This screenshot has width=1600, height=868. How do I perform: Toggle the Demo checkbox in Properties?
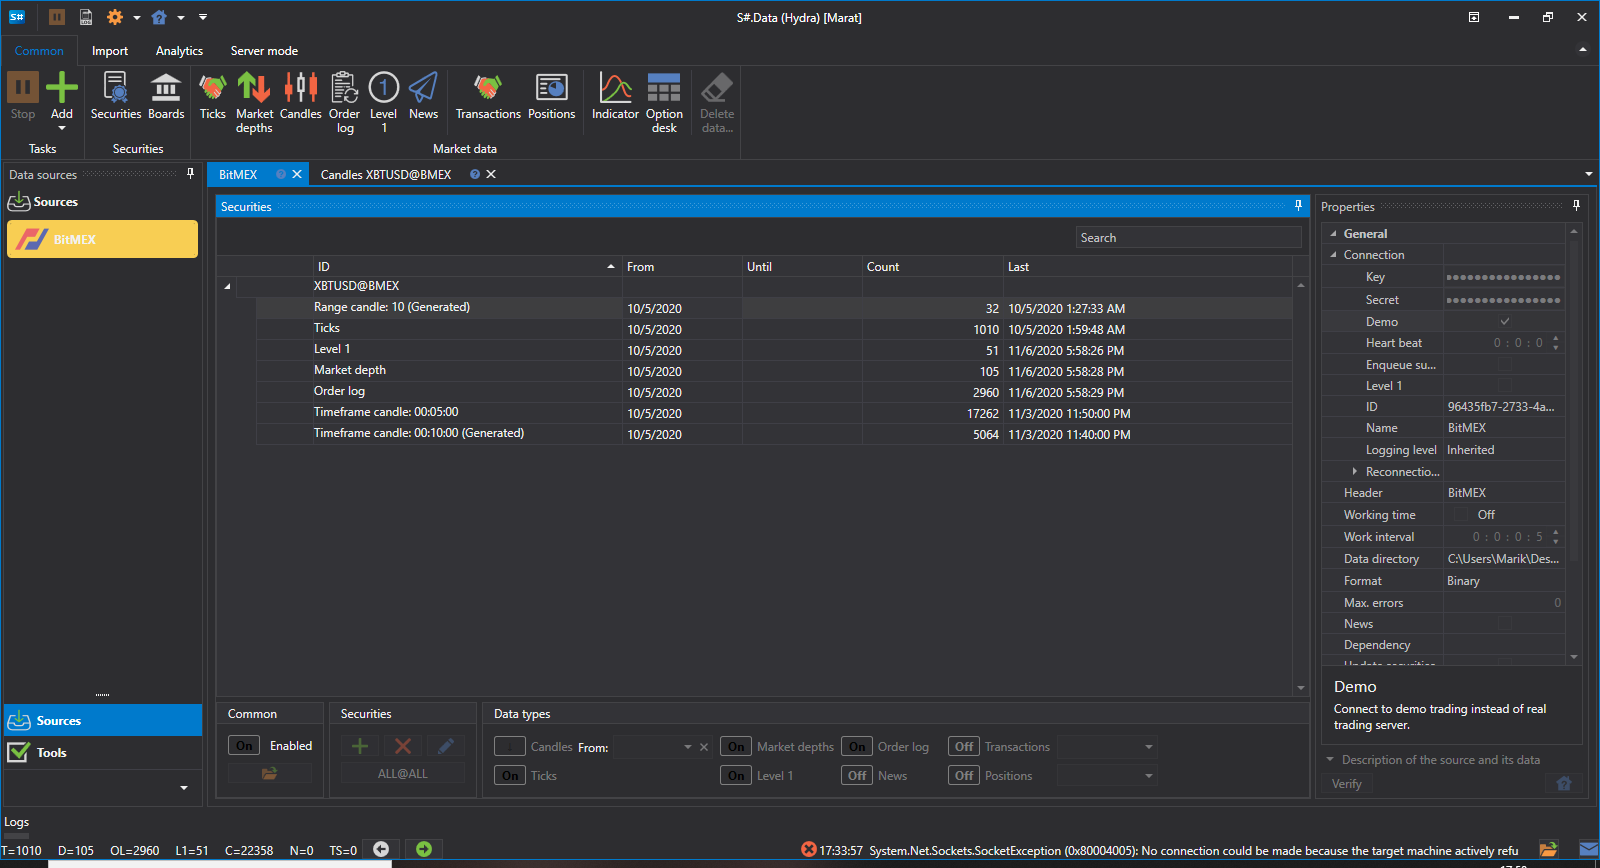[x=1504, y=321]
